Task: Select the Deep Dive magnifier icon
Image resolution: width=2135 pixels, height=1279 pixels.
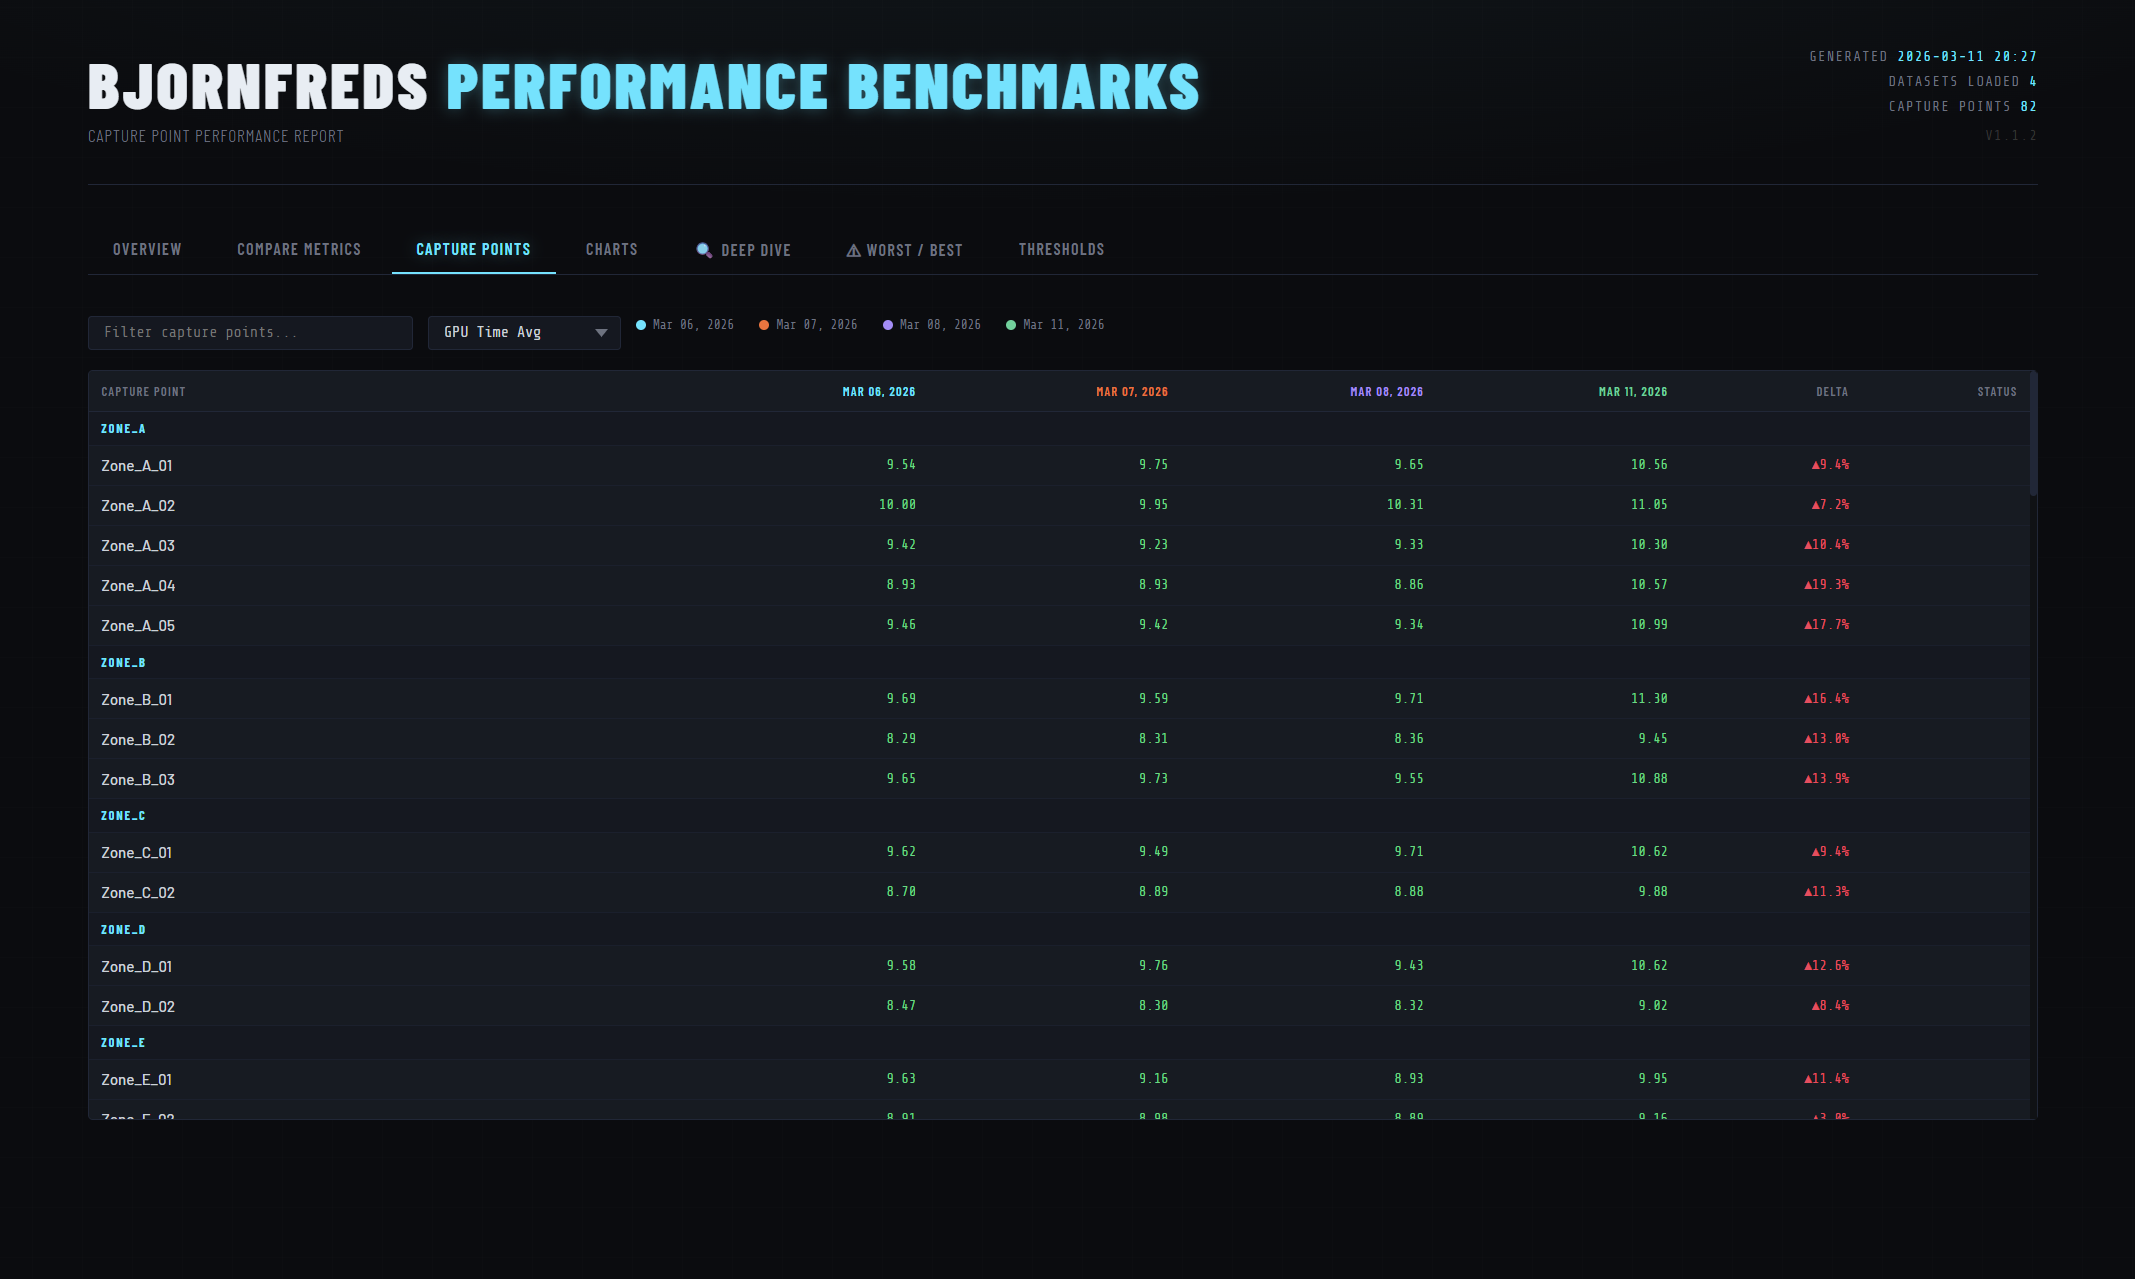Action: pyautogui.click(x=704, y=250)
